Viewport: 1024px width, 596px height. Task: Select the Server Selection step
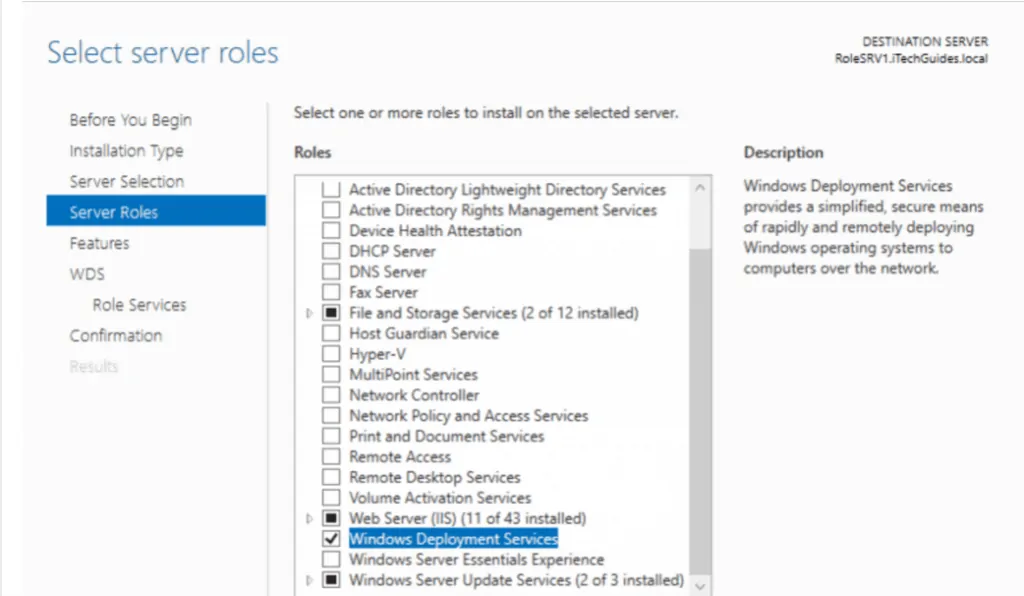tap(126, 181)
